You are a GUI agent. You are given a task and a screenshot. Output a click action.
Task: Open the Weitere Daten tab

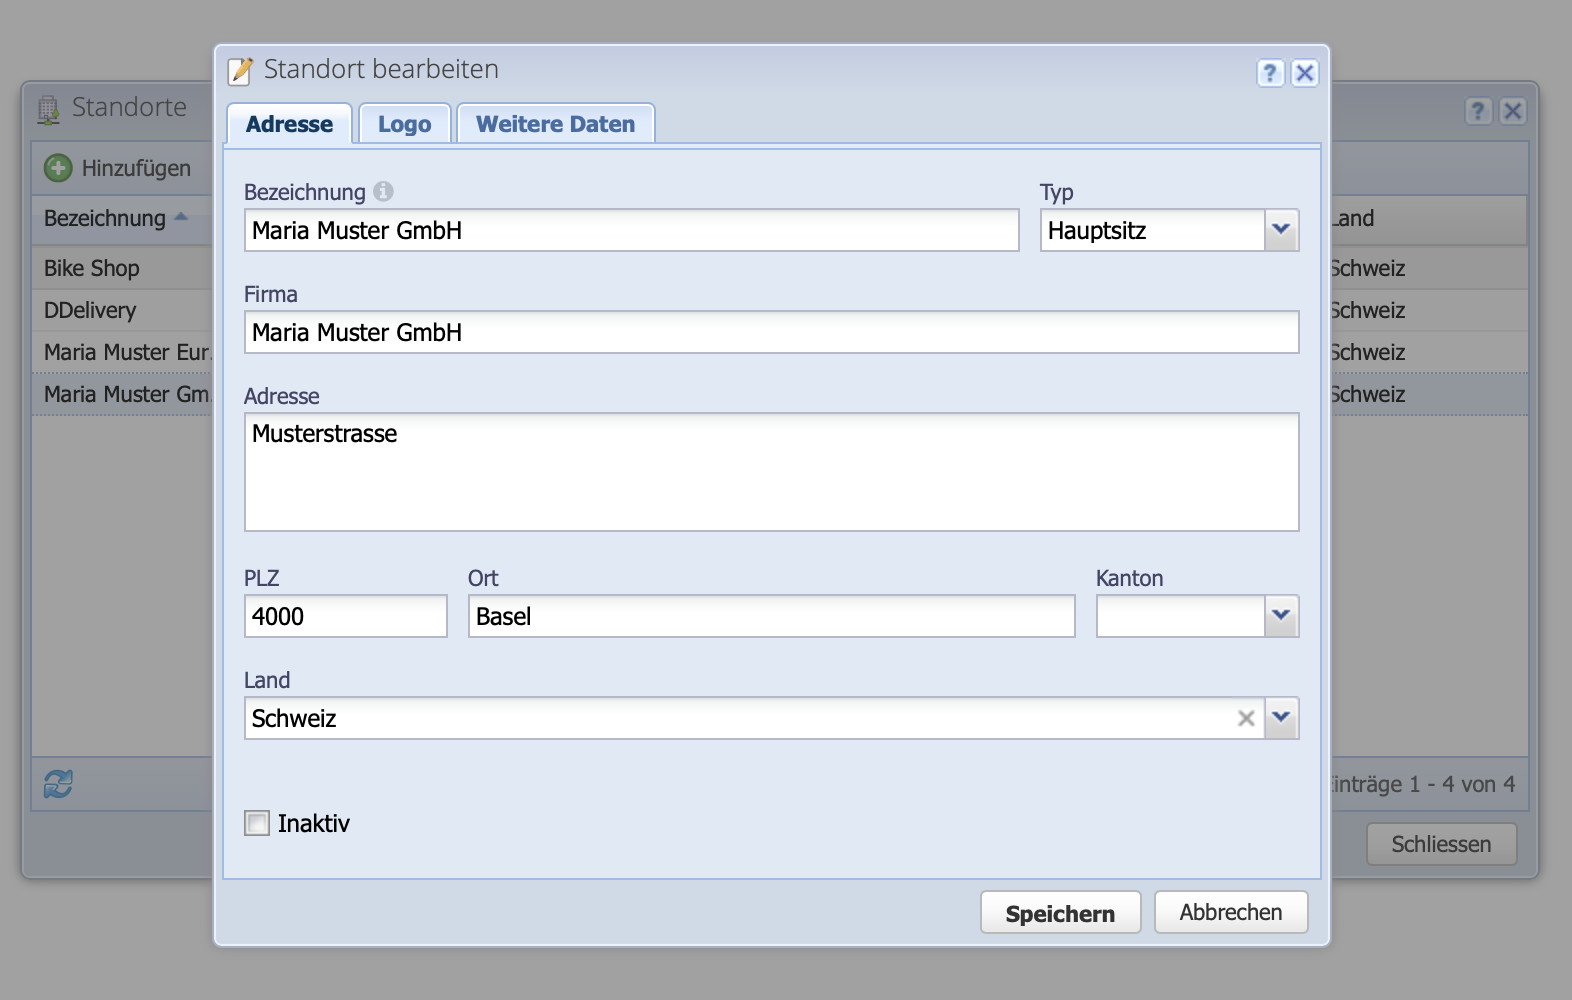[555, 124]
